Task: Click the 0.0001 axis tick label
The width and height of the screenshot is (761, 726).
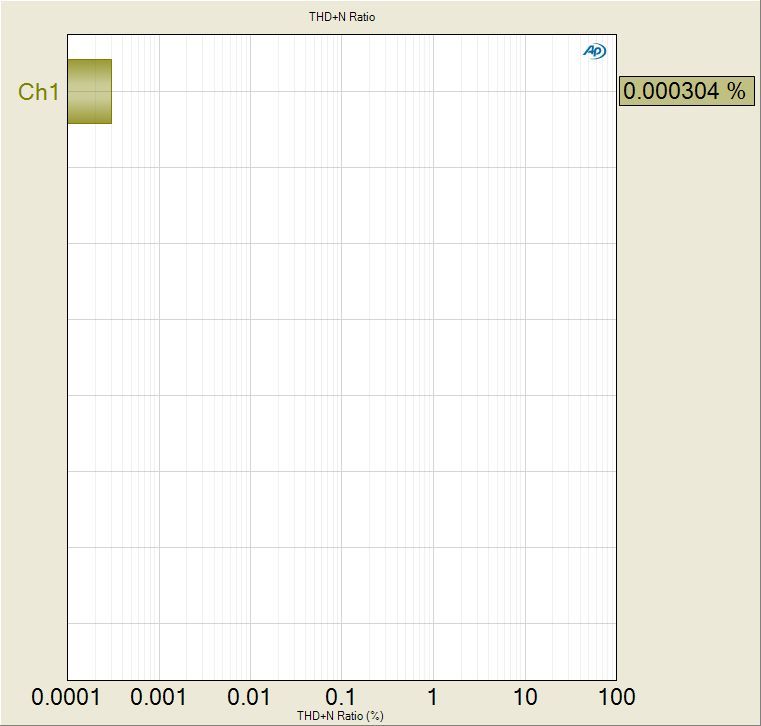Action: pos(66,697)
